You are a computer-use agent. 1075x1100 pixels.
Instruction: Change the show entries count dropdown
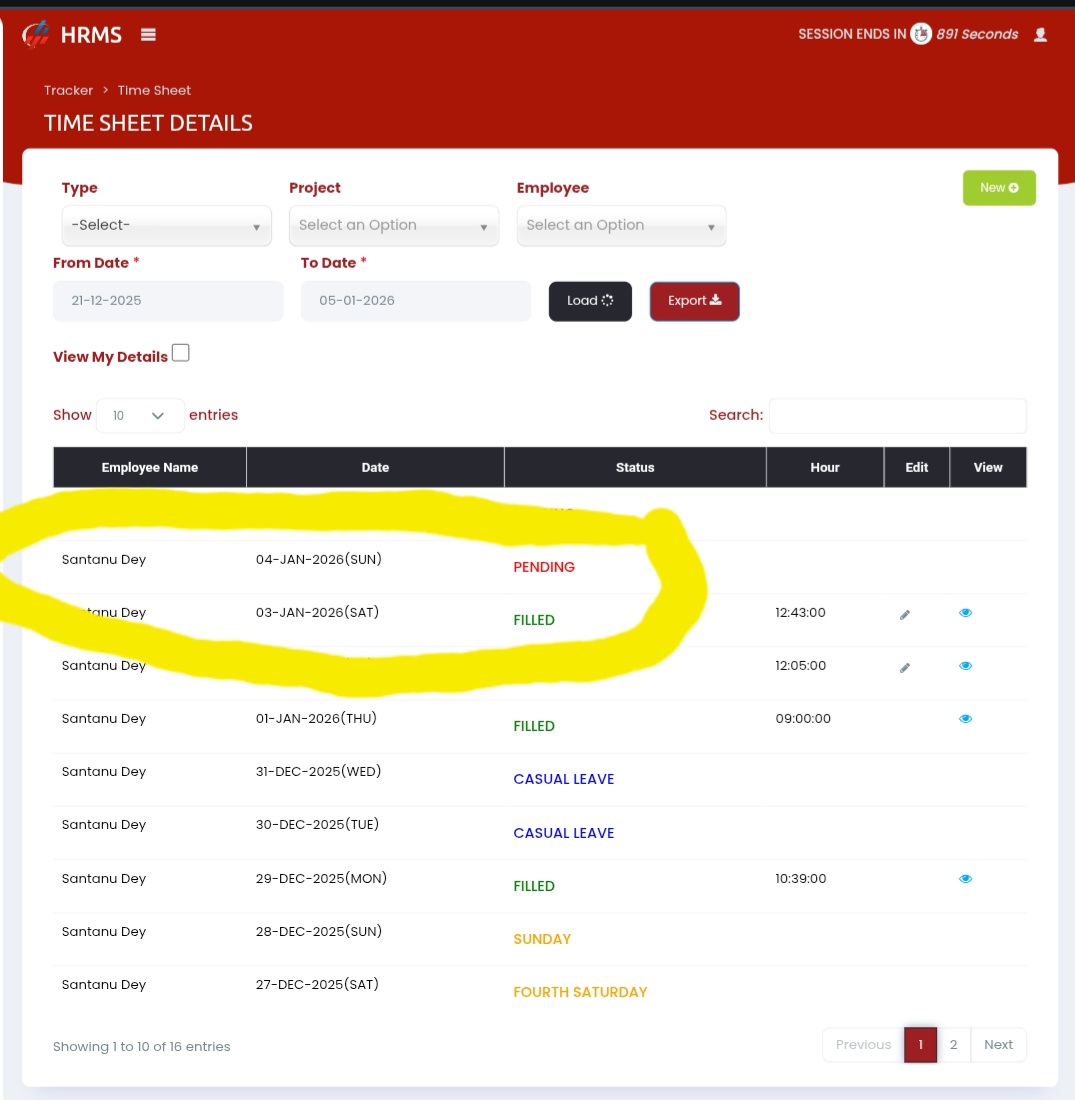[140, 415]
